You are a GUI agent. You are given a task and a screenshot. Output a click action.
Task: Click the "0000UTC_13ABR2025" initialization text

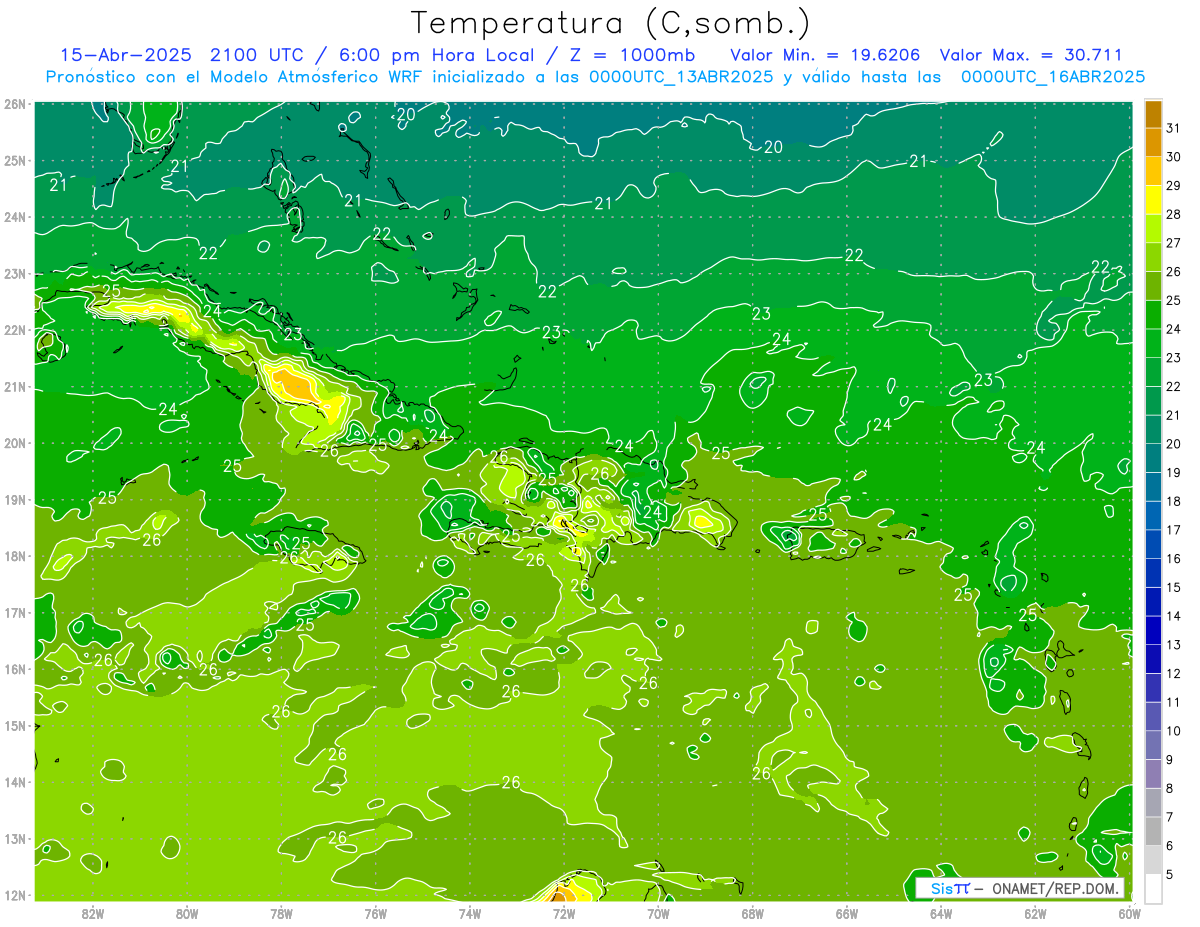[681, 77]
